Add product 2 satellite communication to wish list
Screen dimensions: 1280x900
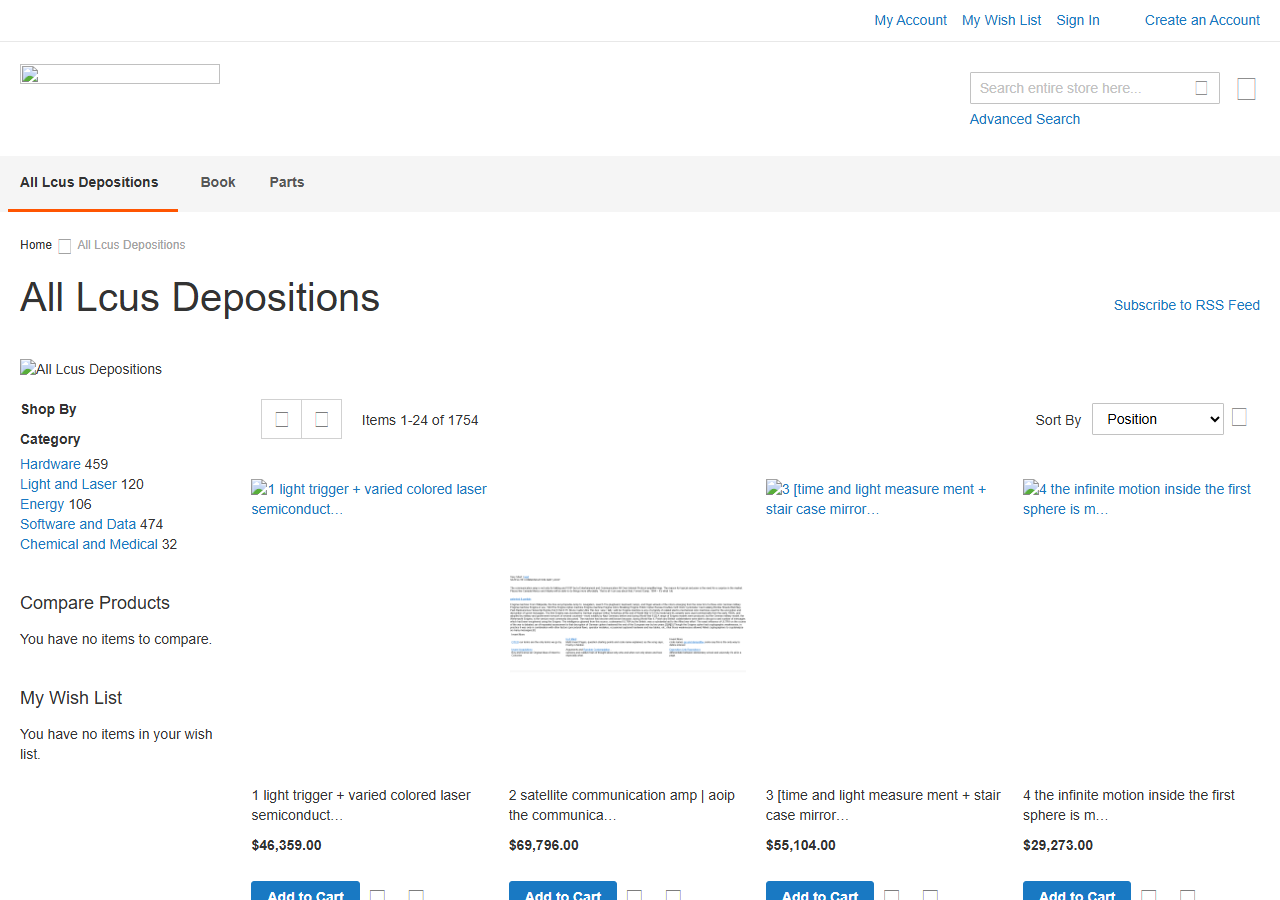click(634, 896)
